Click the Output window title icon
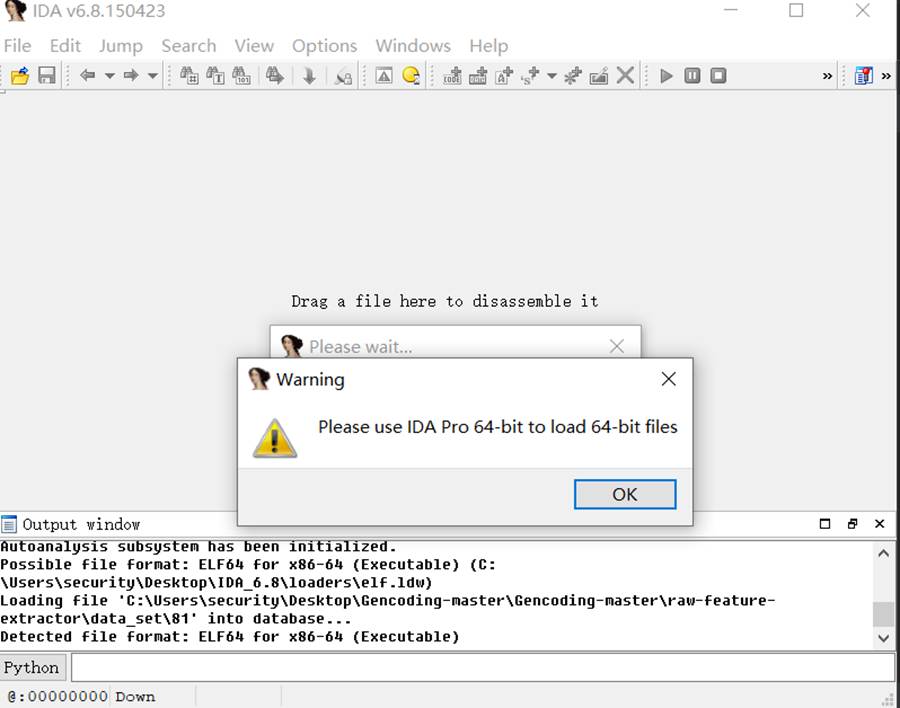The height and width of the screenshot is (708, 900). click(x=9, y=524)
